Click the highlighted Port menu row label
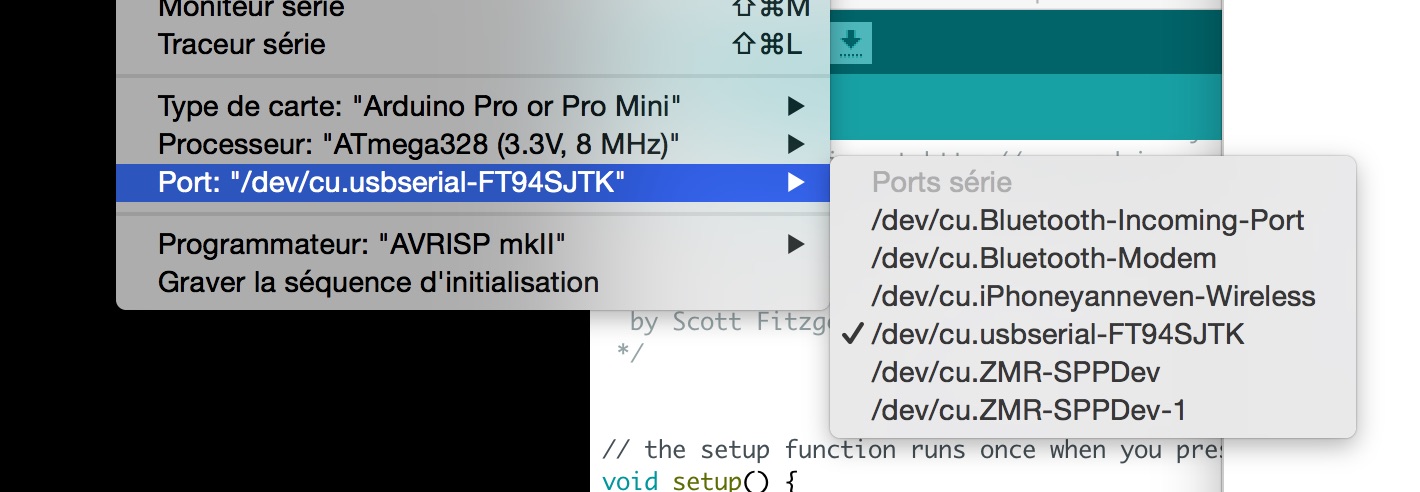The width and height of the screenshot is (1420, 492). point(392,183)
